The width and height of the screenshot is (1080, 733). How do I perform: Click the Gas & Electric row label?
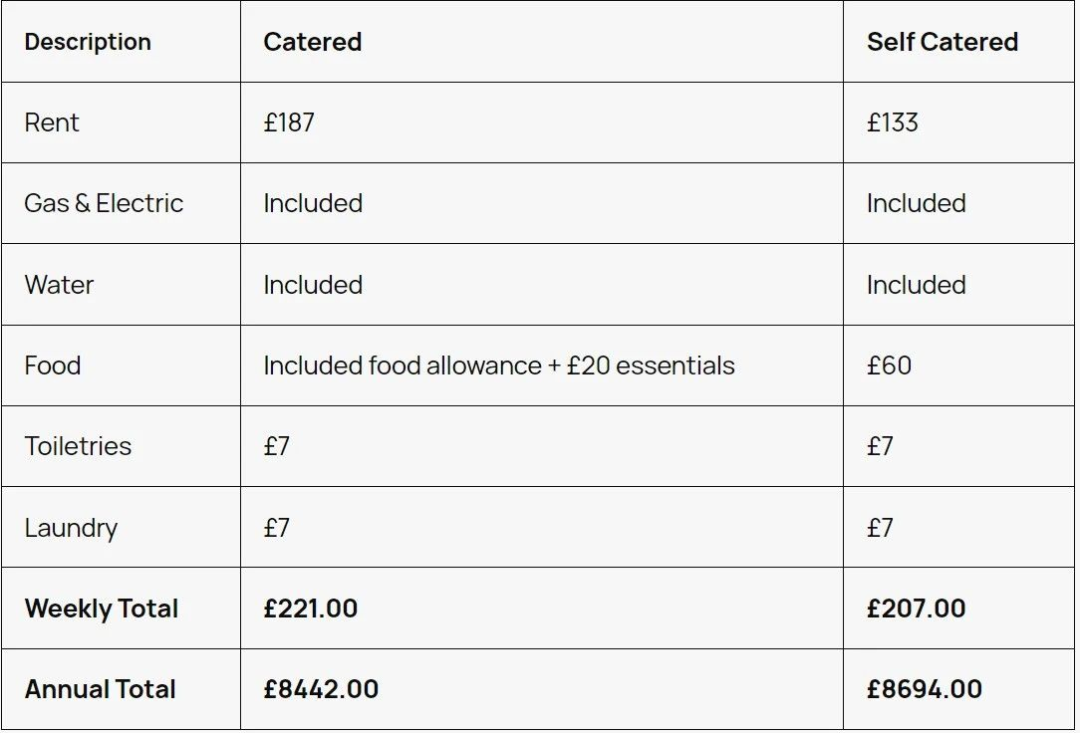[x=104, y=203]
